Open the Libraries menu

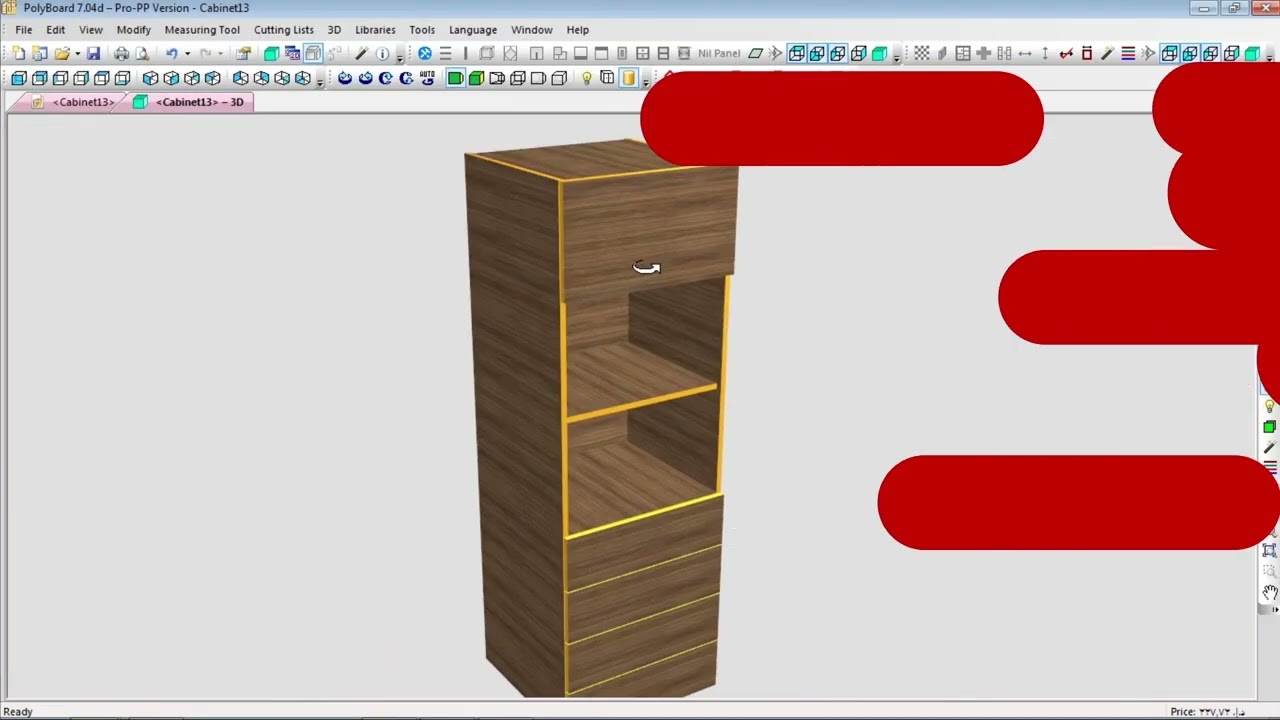point(375,30)
